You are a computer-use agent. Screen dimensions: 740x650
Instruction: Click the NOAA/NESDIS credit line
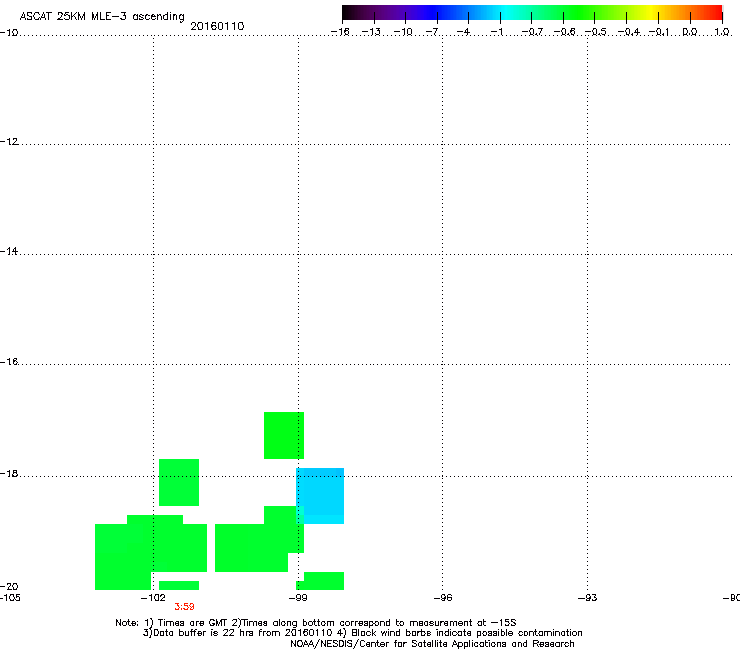pyautogui.click(x=432, y=644)
